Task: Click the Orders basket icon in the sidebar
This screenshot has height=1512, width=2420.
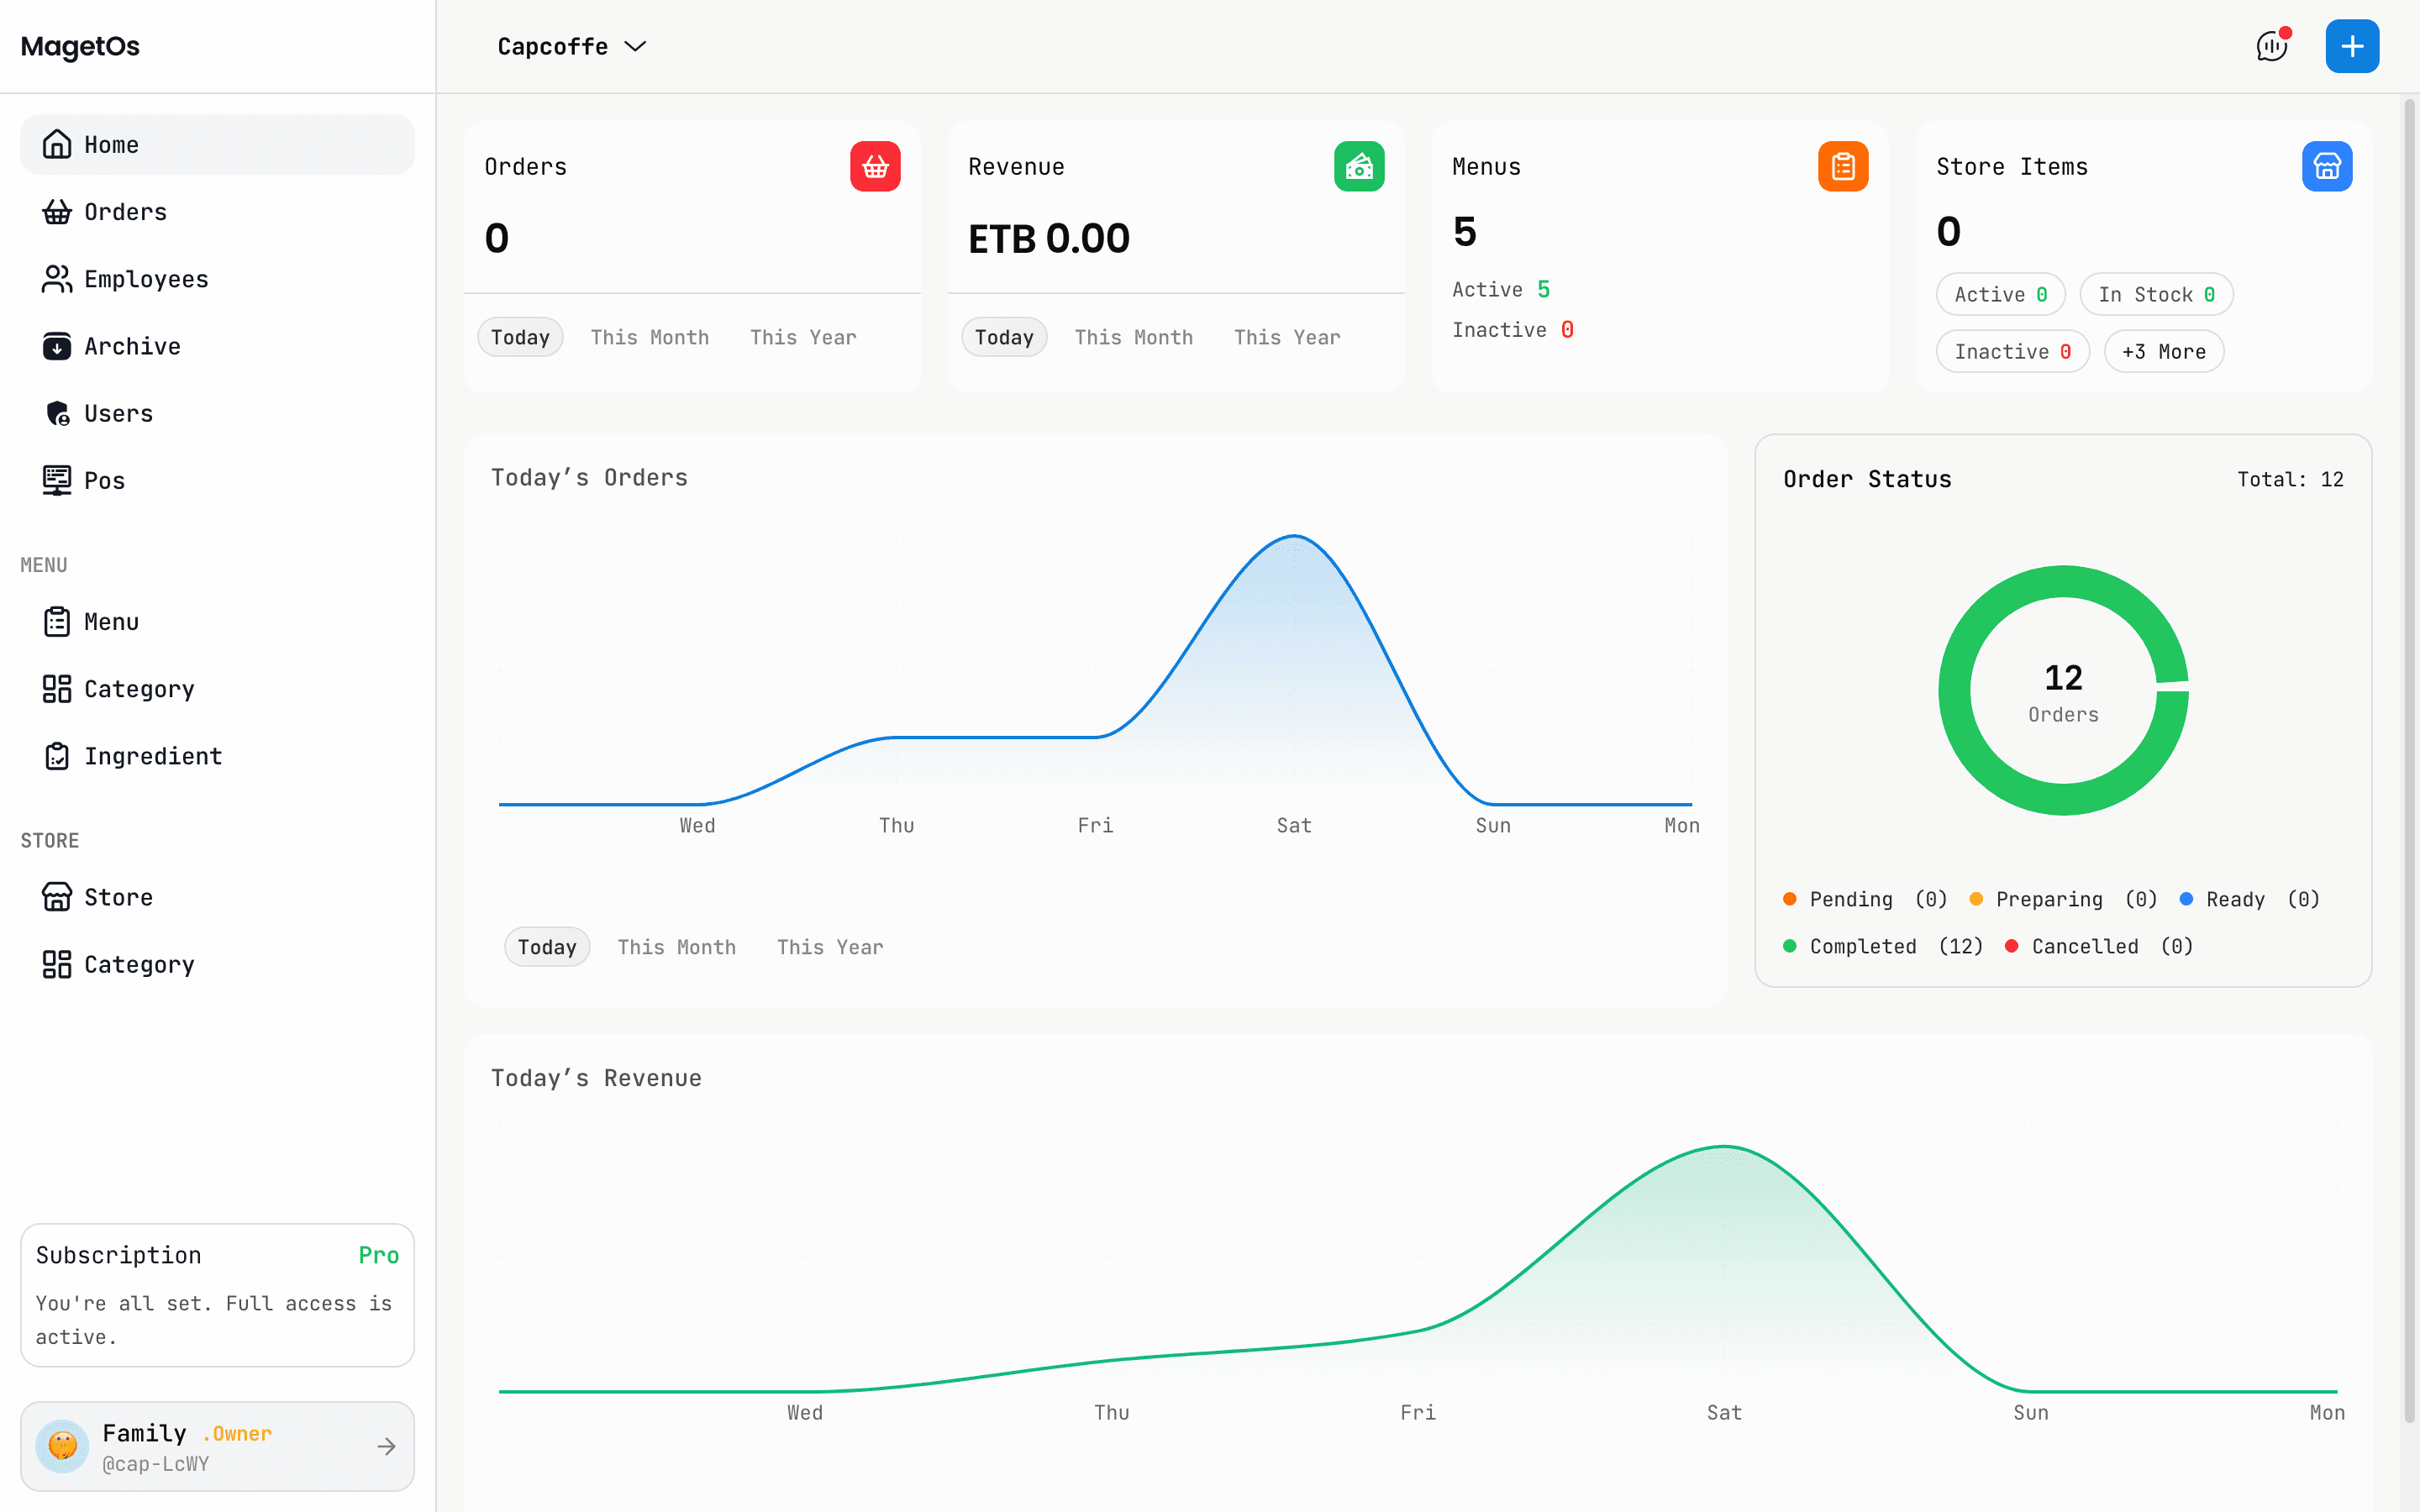Action: (57, 212)
